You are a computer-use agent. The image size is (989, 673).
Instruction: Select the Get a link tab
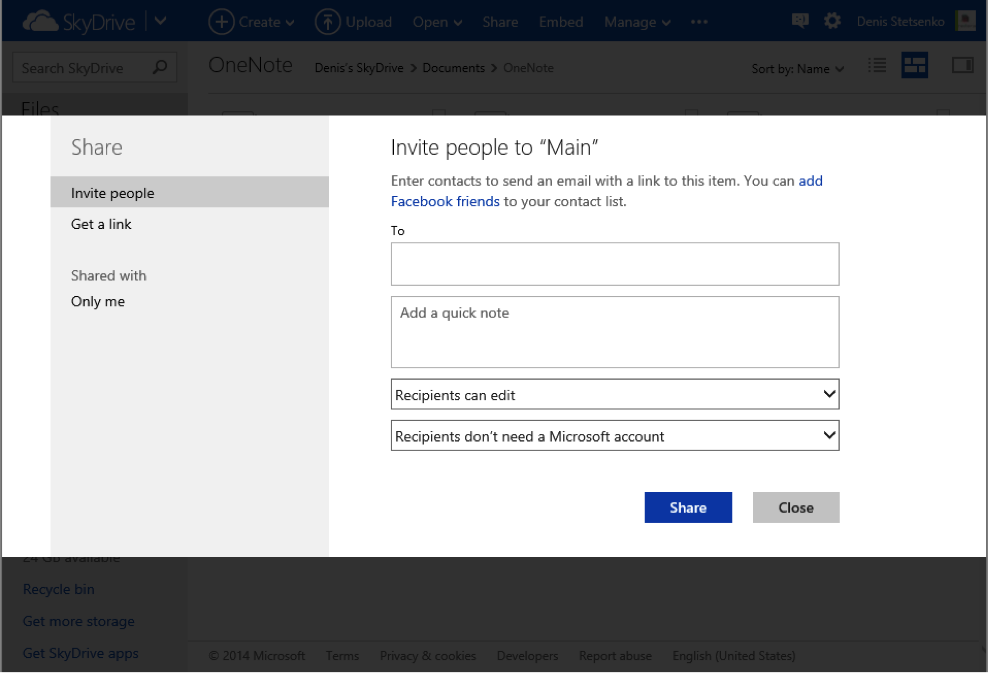click(101, 224)
